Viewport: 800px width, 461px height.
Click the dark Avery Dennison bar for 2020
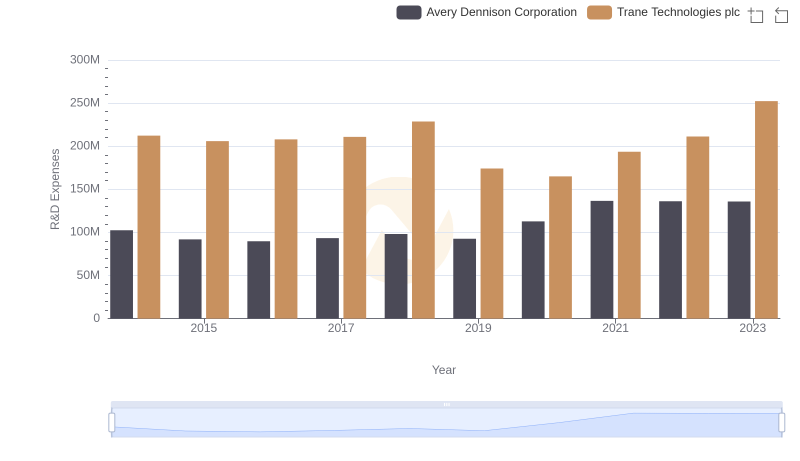(533, 270)
